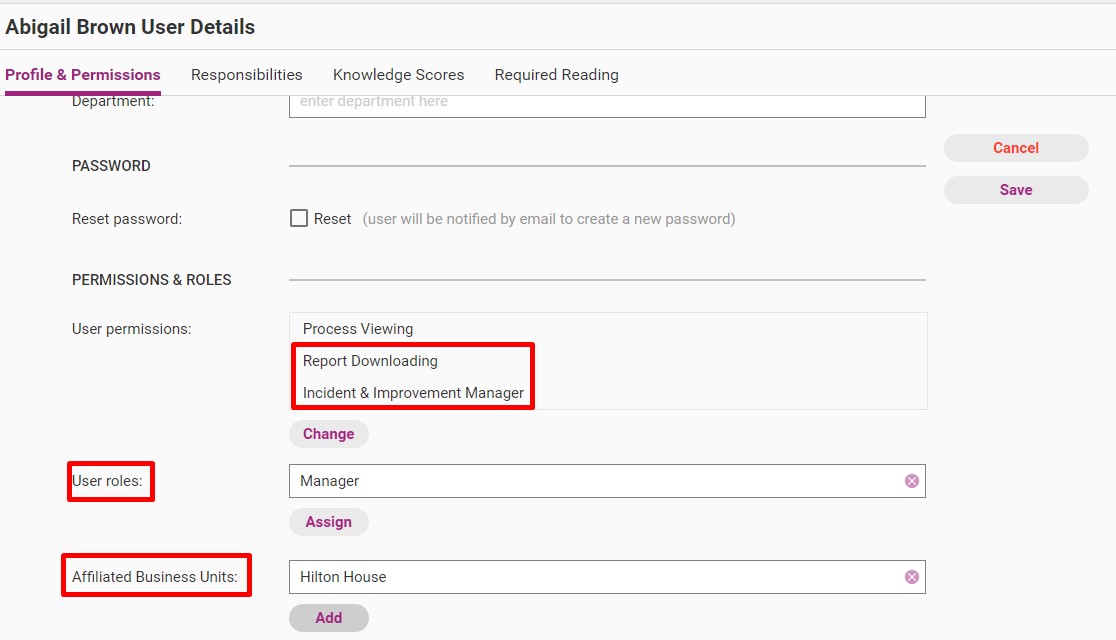Click the Reset checkbox label text

pyautogui.click(x=332, y=219)
